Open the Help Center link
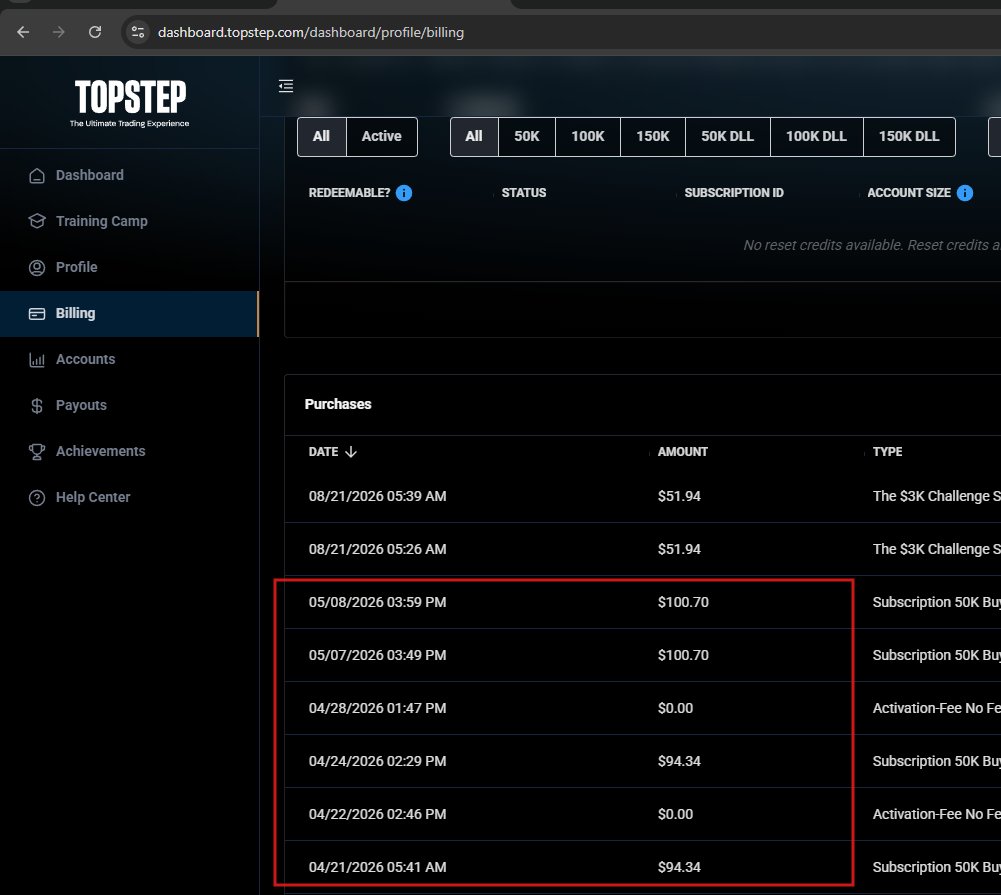Viewport: 1001px width, 895px height. click(x=129, y=497)
